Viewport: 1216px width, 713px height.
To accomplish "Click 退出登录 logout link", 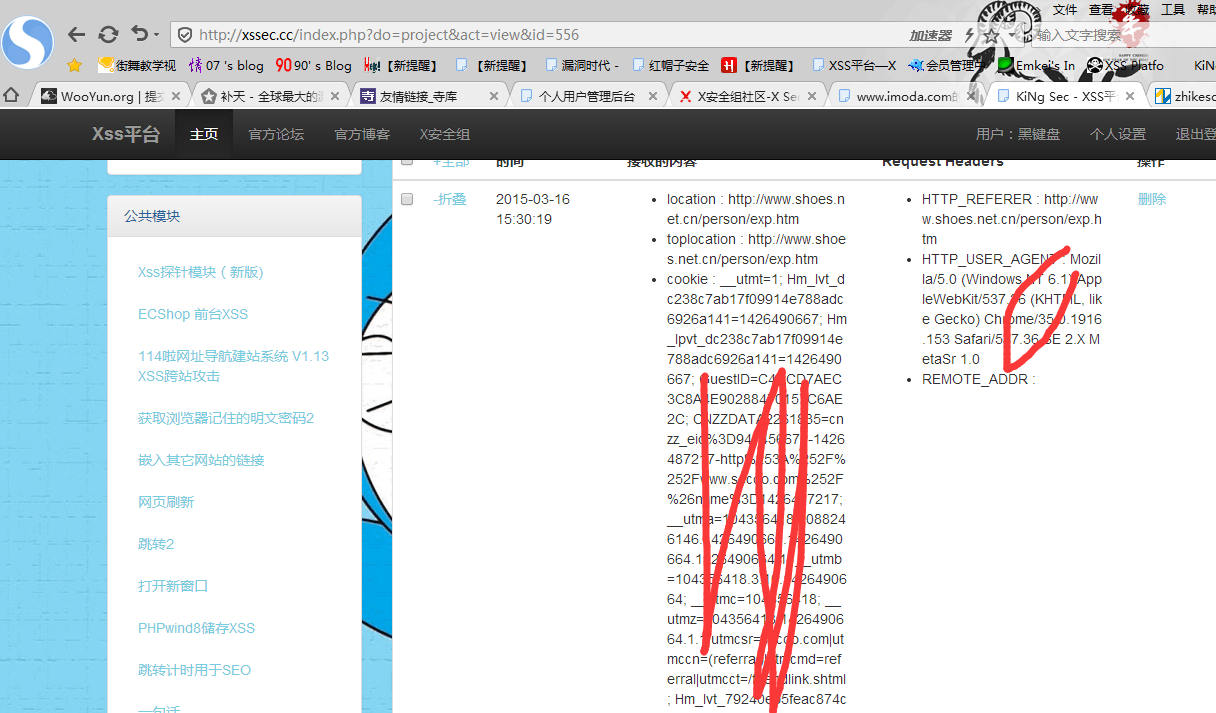I will [x=1196, y=134].
